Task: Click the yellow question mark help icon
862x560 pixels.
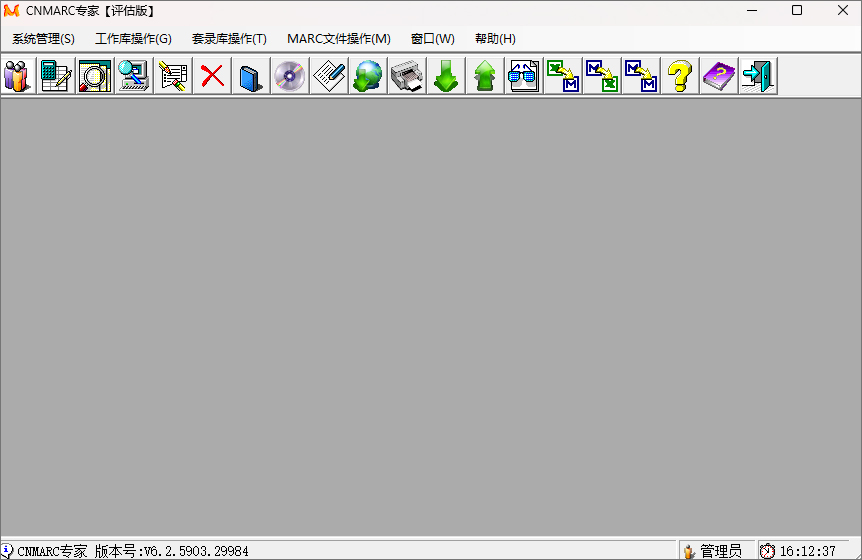Action: [x=681, y=76]
